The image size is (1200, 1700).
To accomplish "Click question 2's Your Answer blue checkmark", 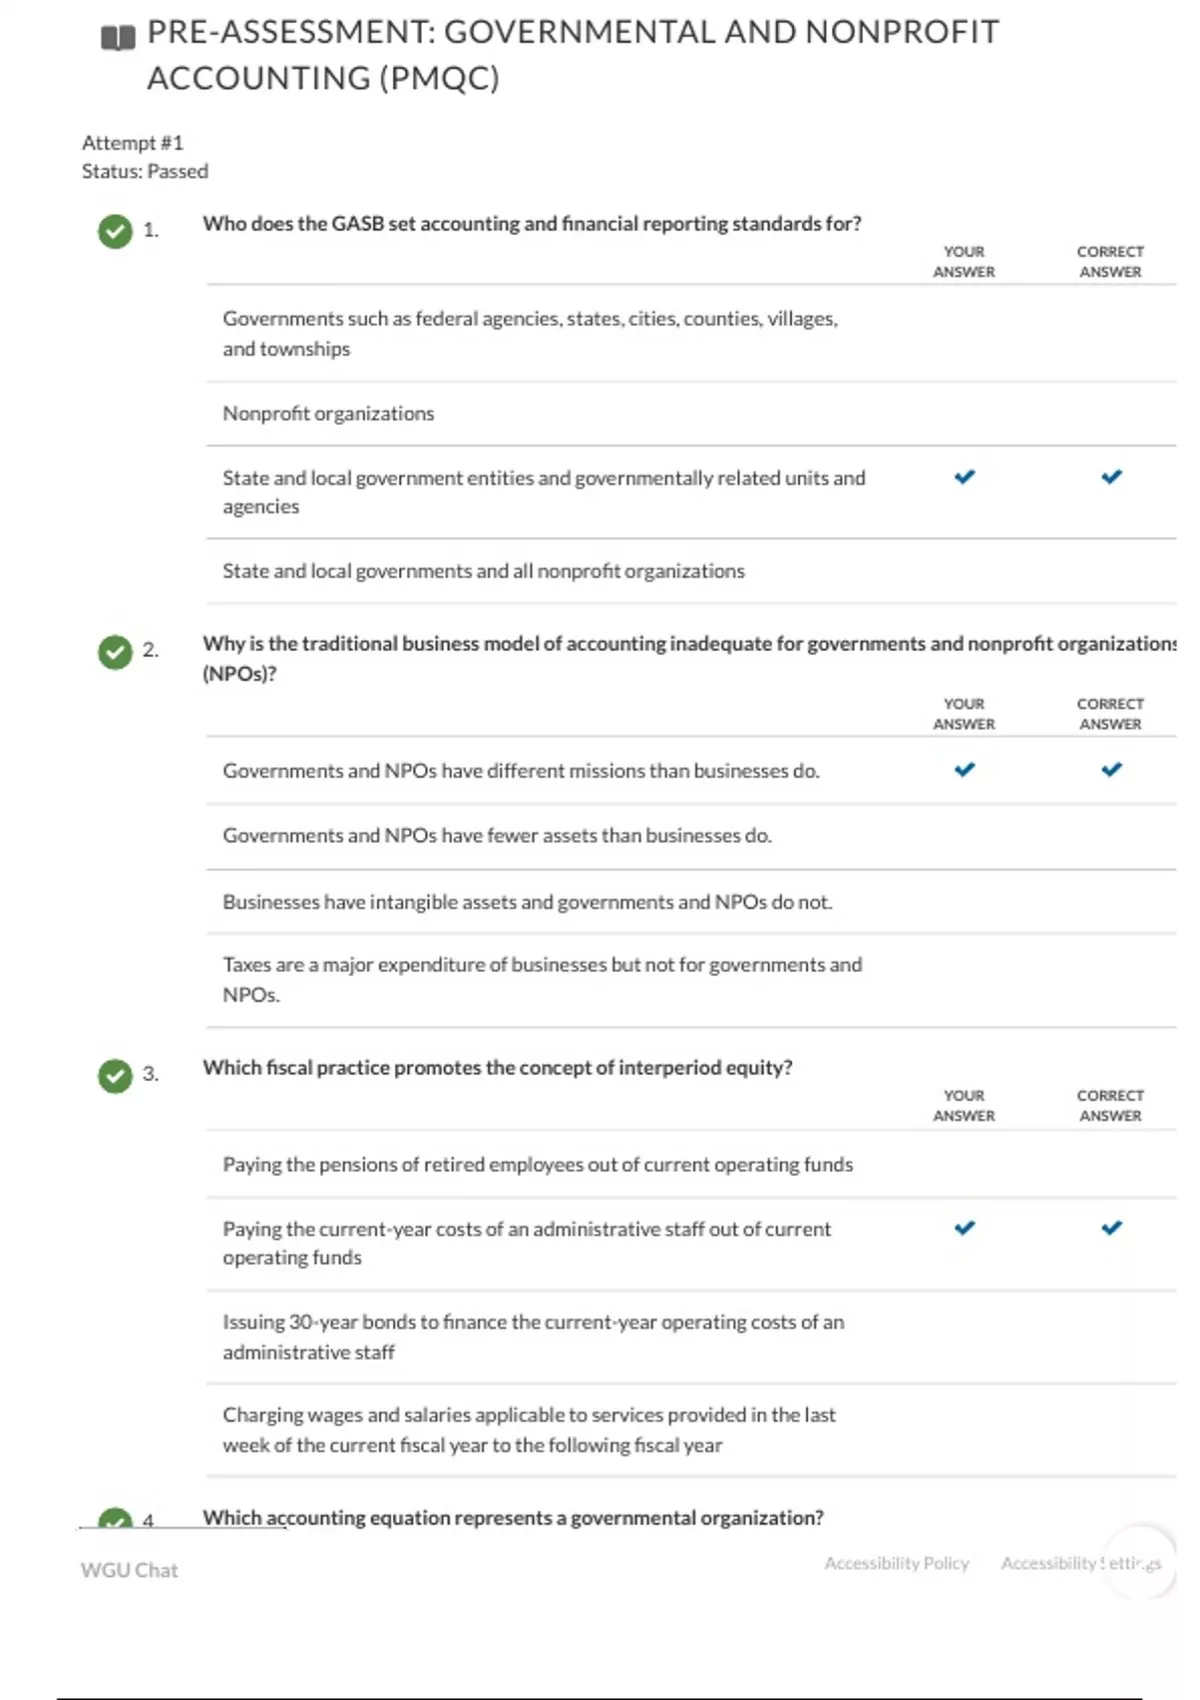I will tap(964, 770).
